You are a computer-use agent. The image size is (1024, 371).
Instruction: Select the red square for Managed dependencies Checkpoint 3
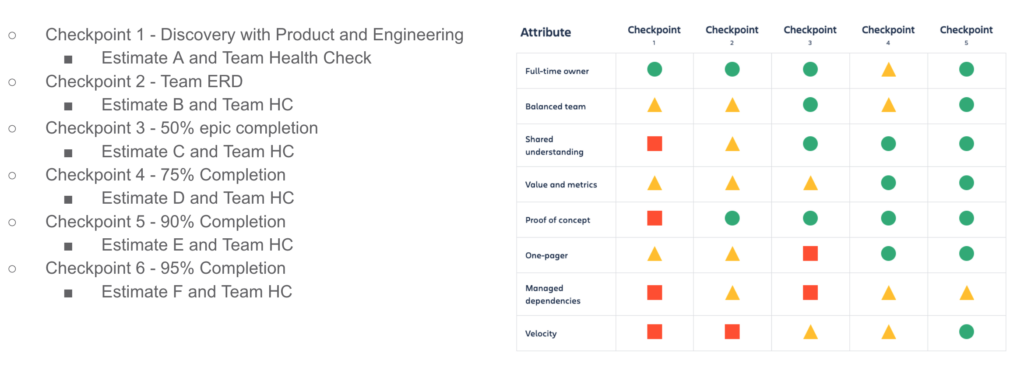point(810,293)
